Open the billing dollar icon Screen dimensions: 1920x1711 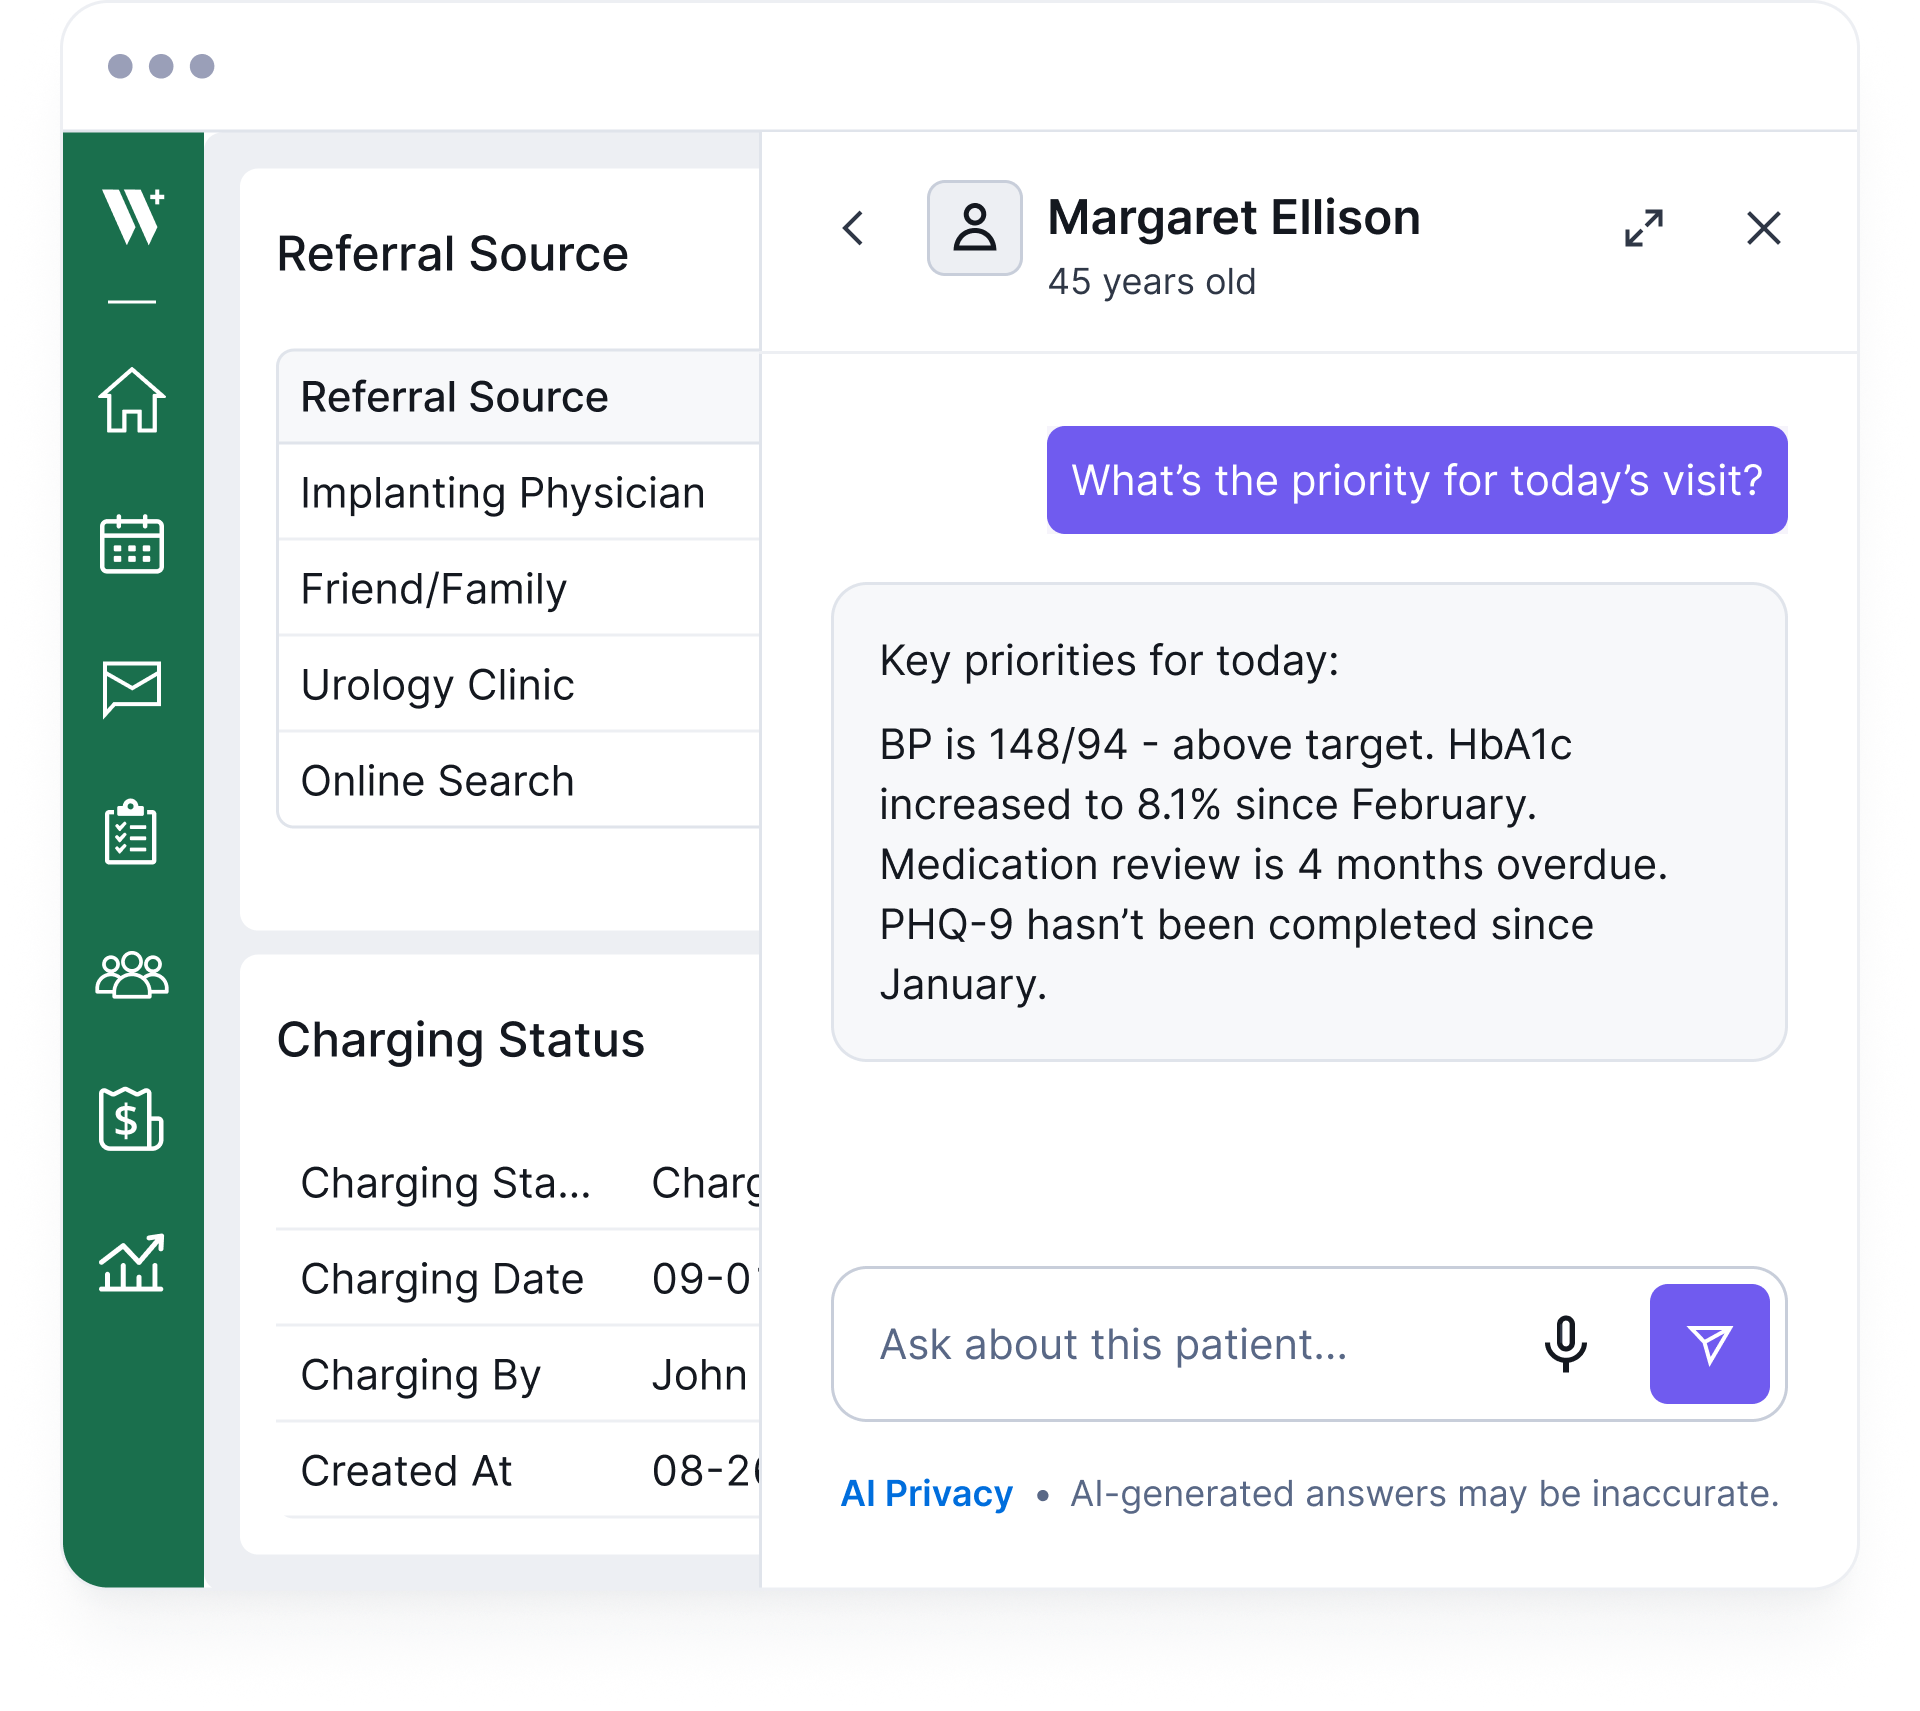coord(131,1119)
